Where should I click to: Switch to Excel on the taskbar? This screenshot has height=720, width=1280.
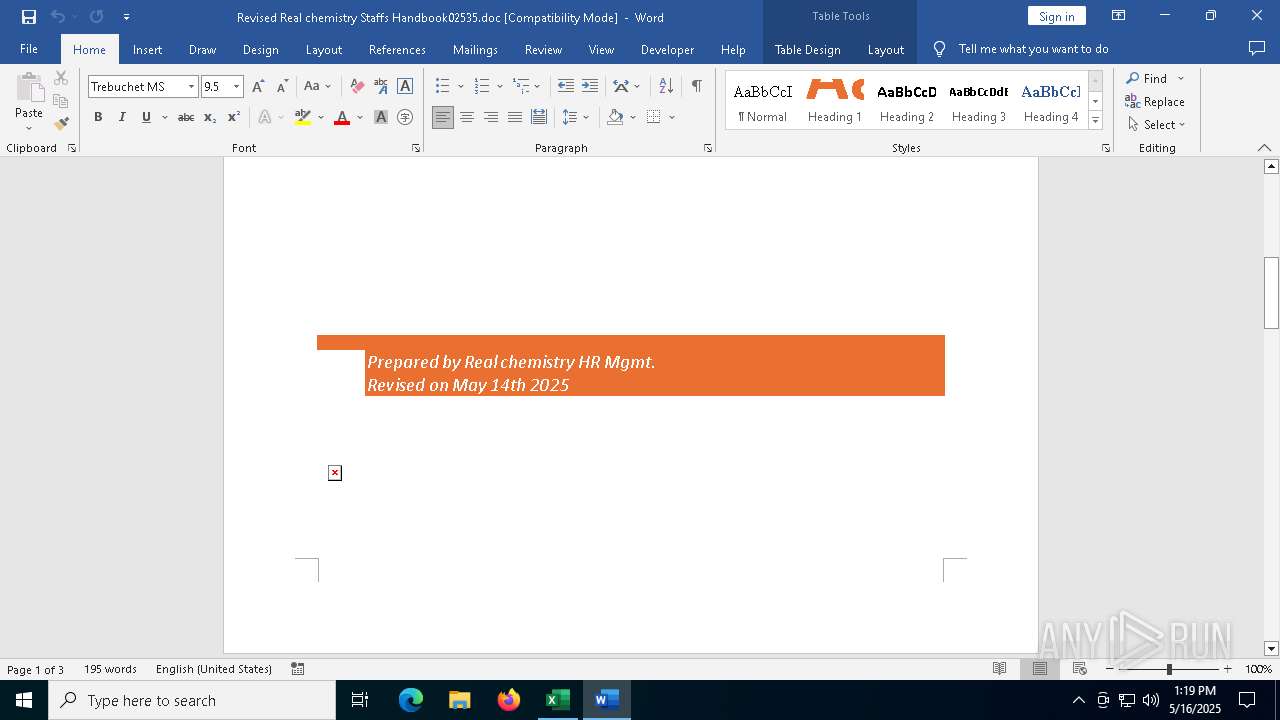tap(557, 700)
